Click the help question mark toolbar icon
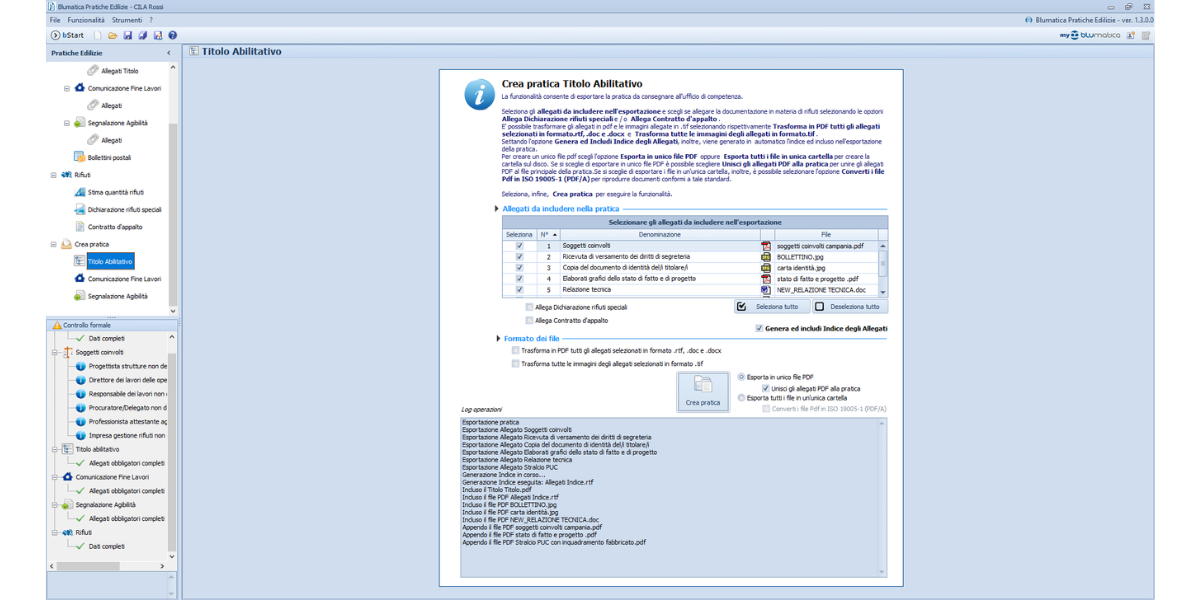 pyautogui.click(x=173, y=36)
